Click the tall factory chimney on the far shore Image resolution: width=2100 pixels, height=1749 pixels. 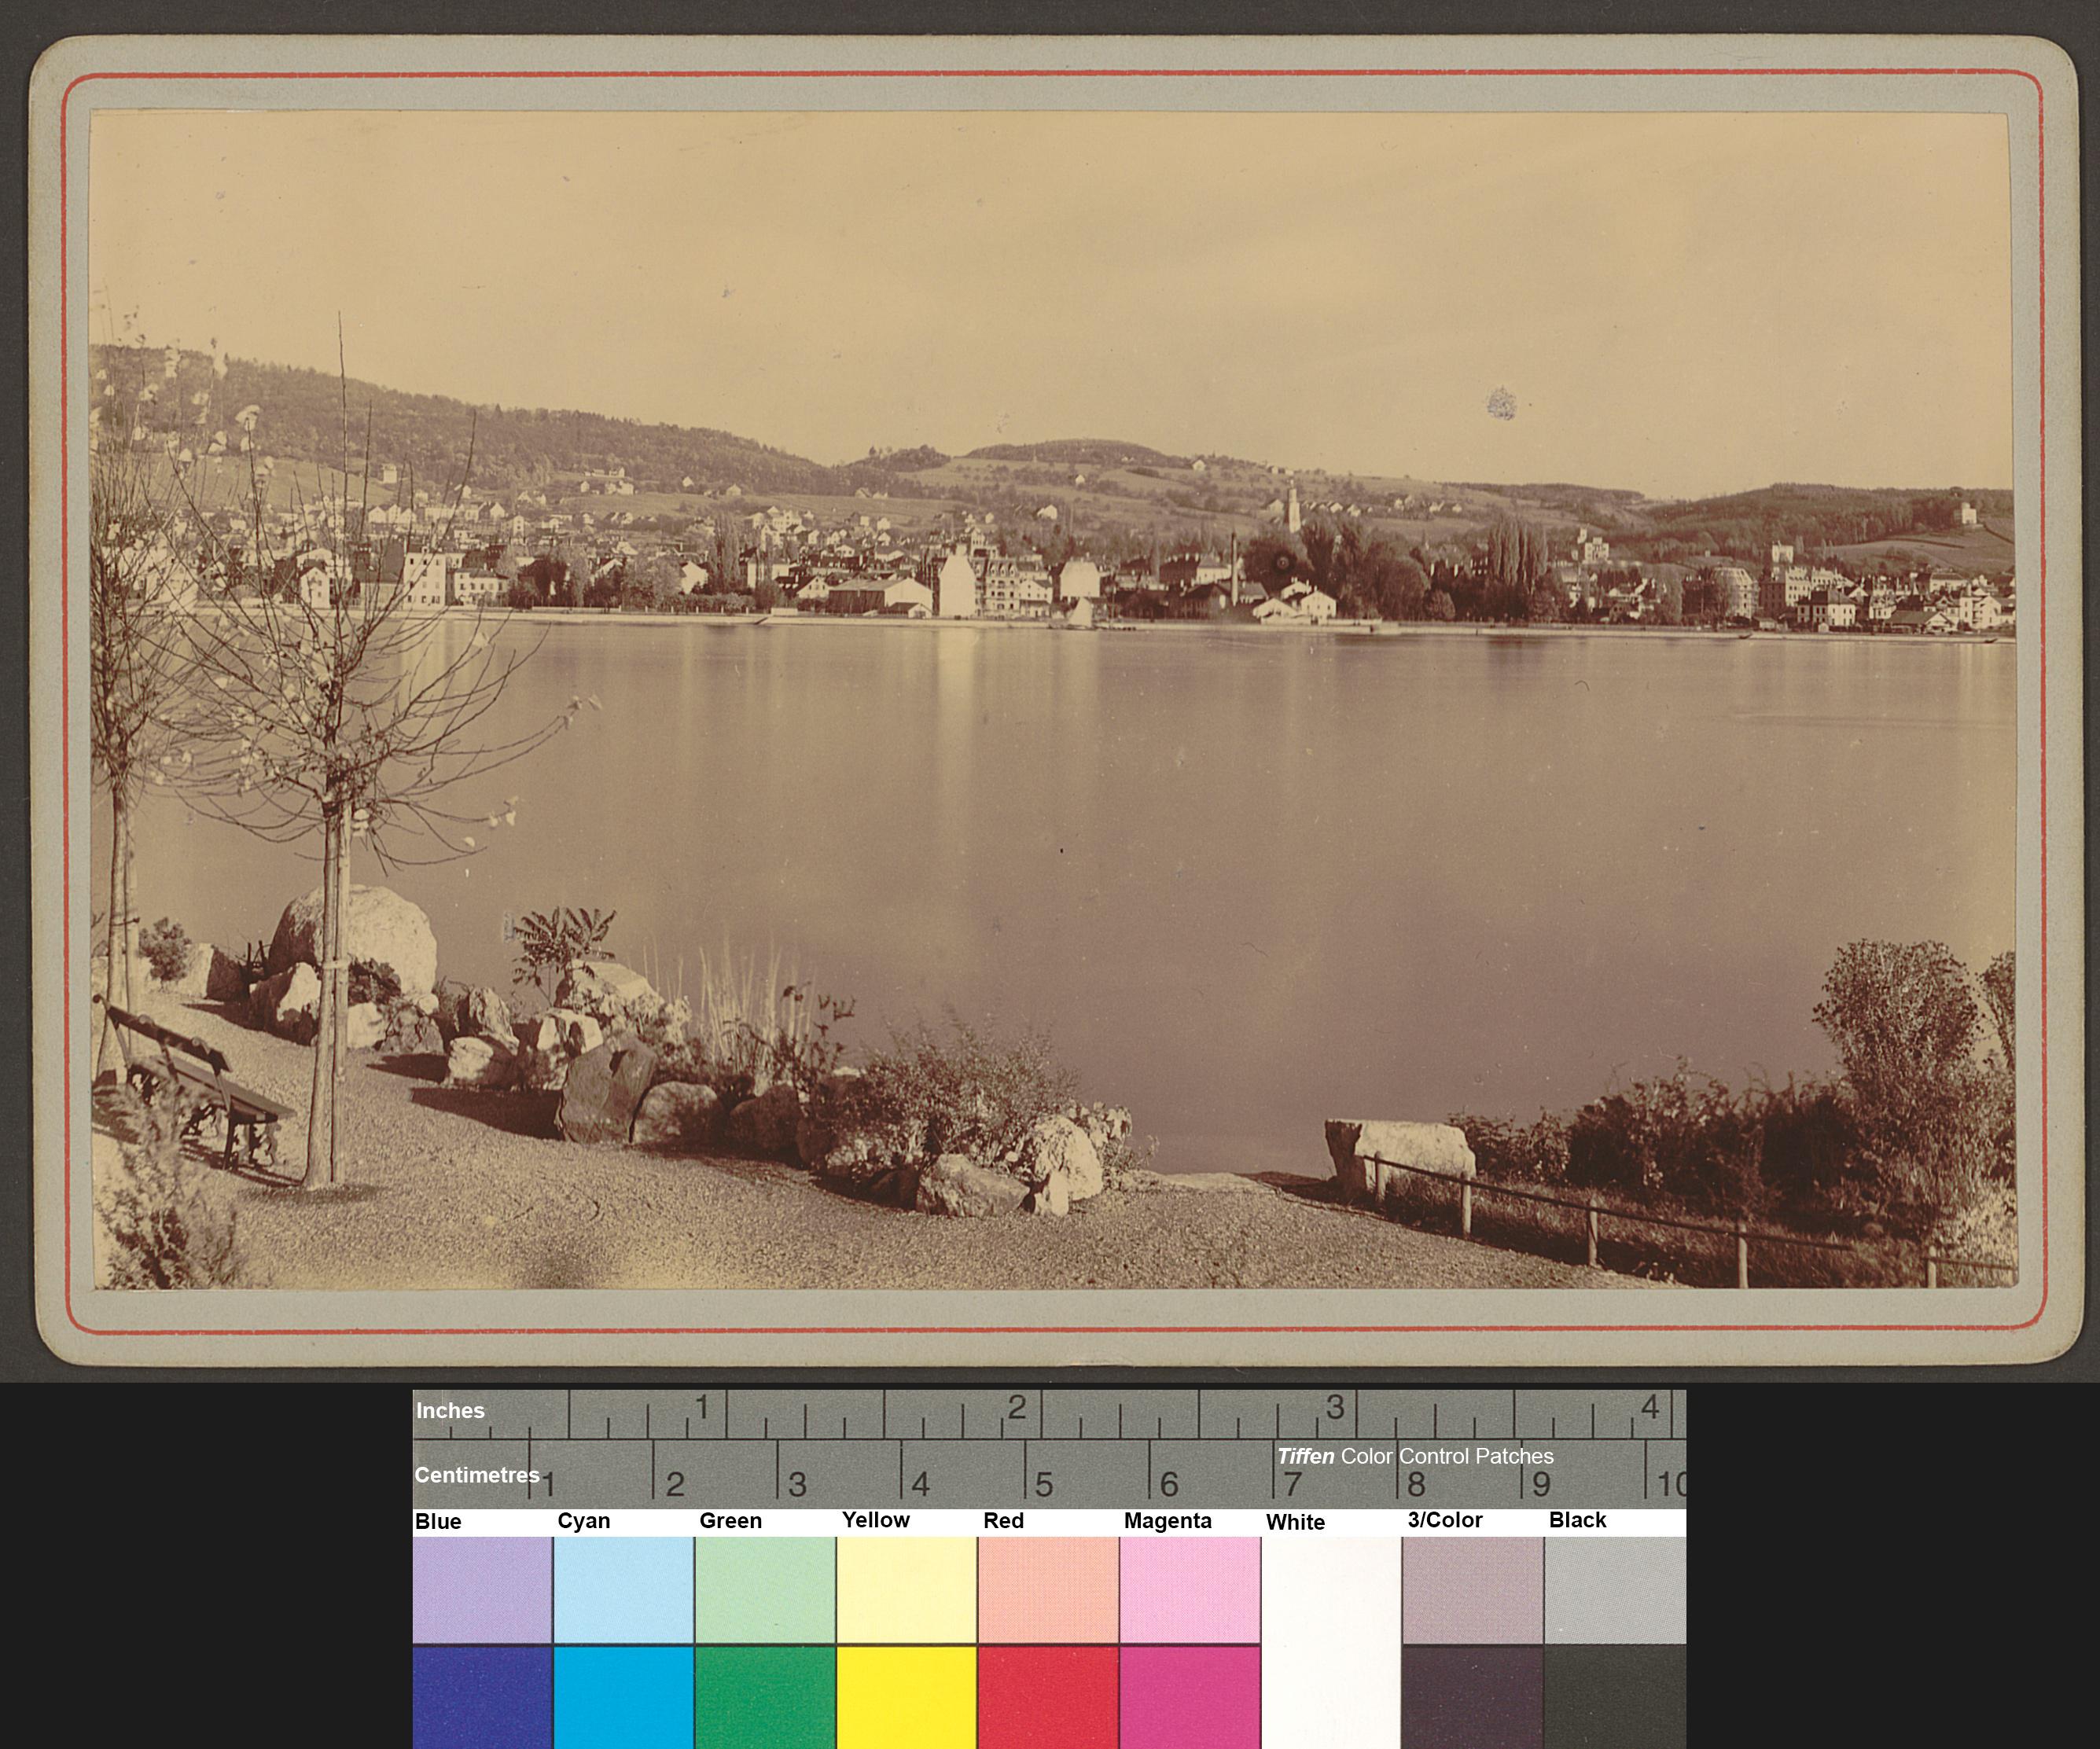click(x=1234, y=569)
